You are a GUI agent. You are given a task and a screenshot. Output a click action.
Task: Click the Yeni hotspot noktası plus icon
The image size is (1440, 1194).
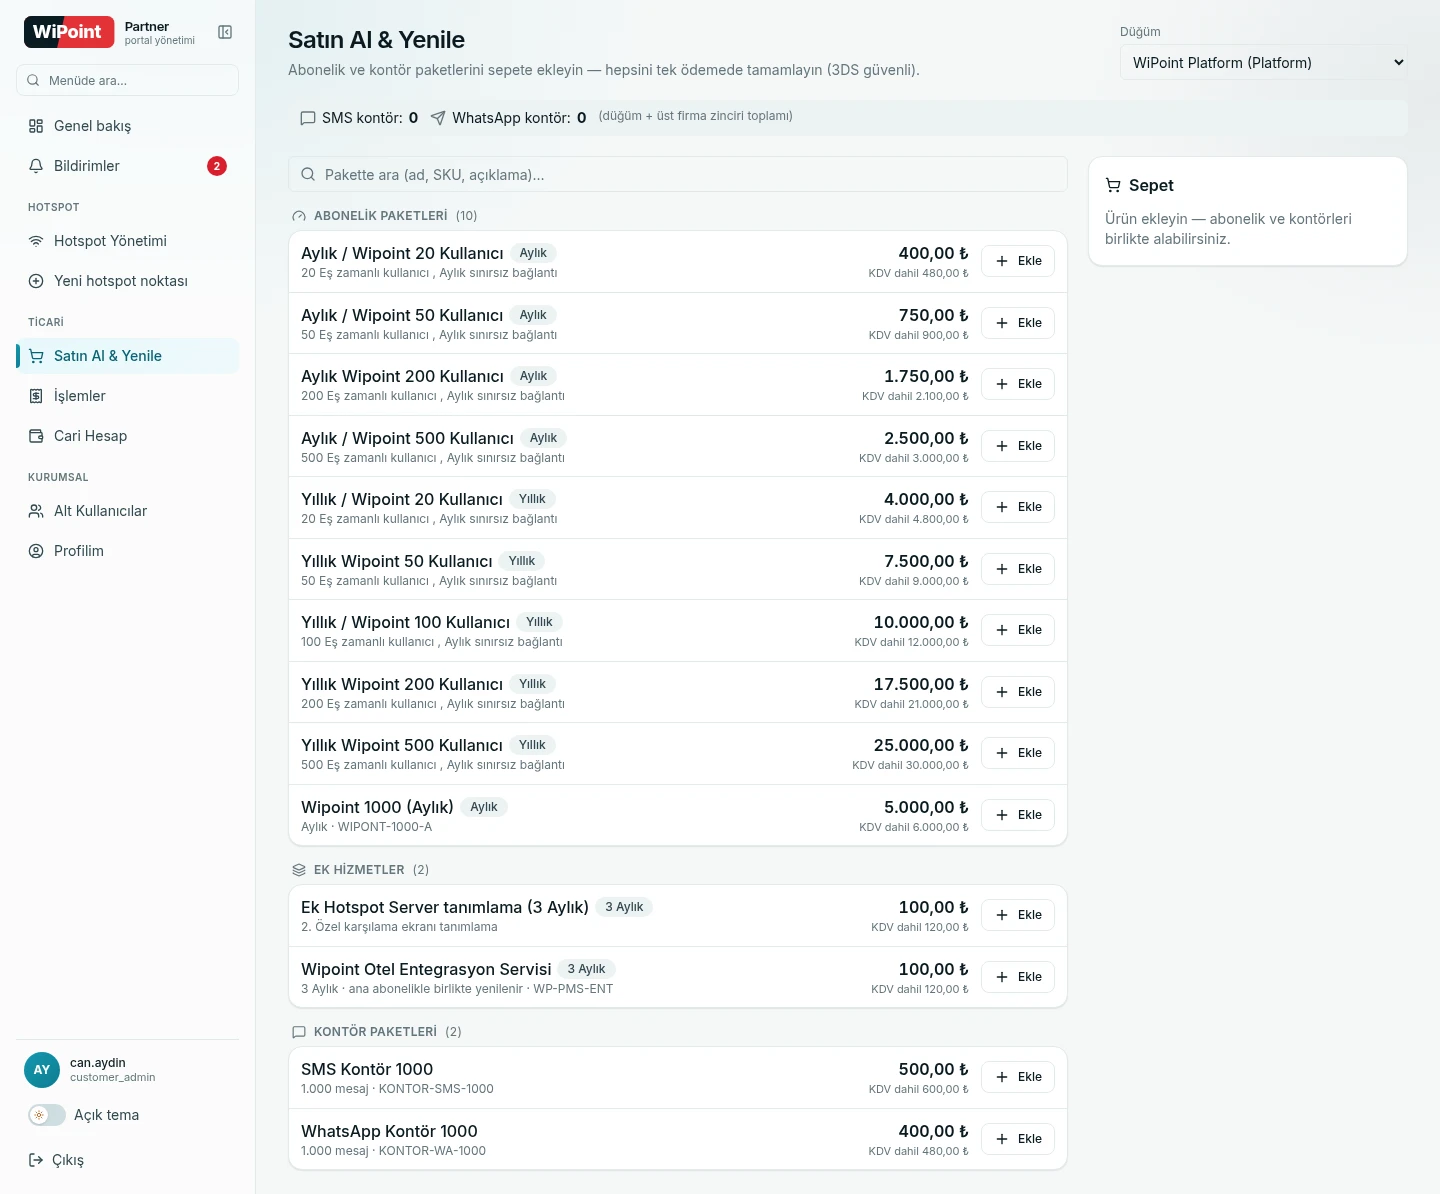pyautogui.click(x=36, y=281)
